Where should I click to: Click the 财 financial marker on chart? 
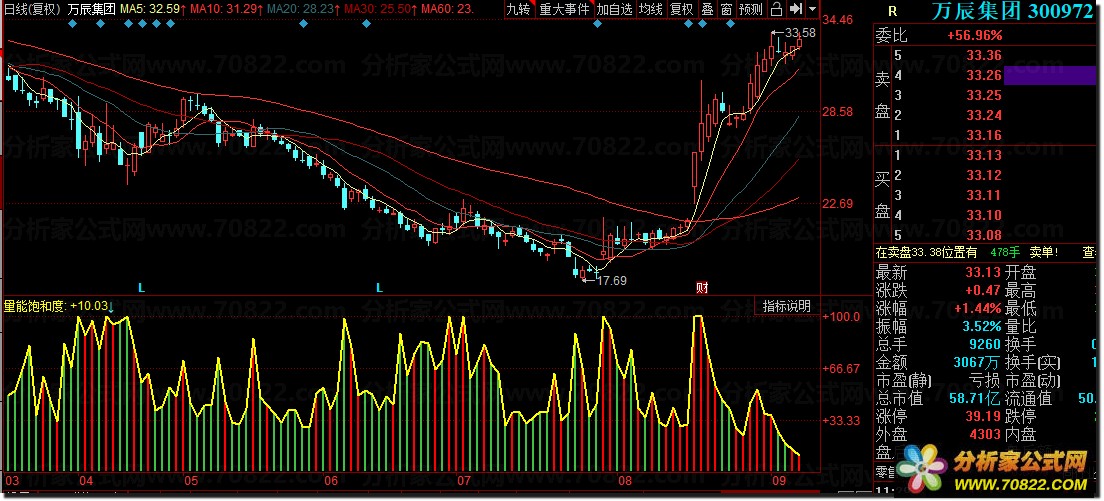click(701, 287)
